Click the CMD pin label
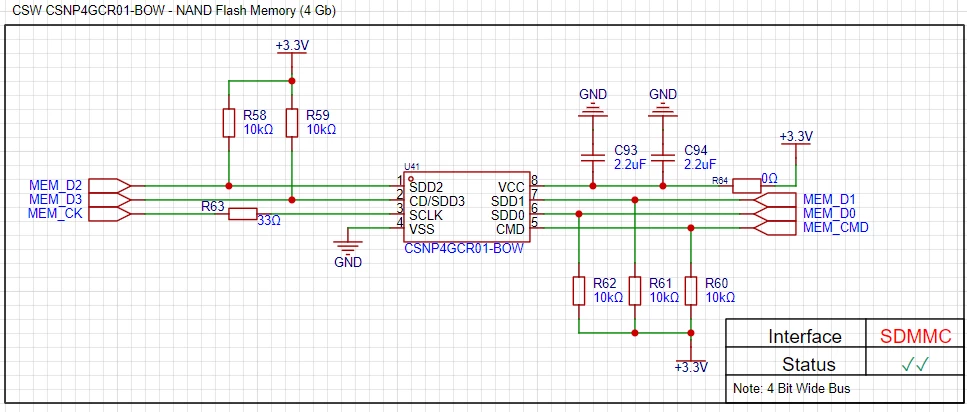Viewport: 967px width, 412px height. [511, 229]
